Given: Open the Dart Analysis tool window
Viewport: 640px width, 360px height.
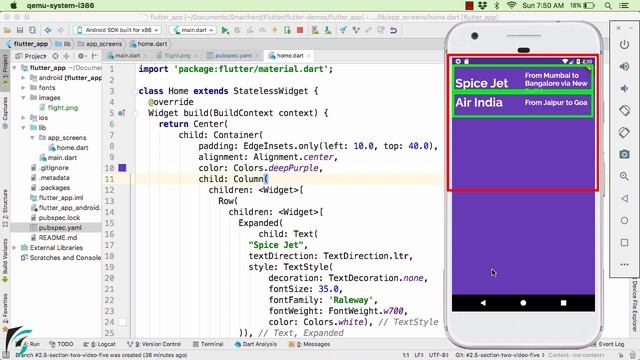Looking at the screenshot, I should [256, 344].
